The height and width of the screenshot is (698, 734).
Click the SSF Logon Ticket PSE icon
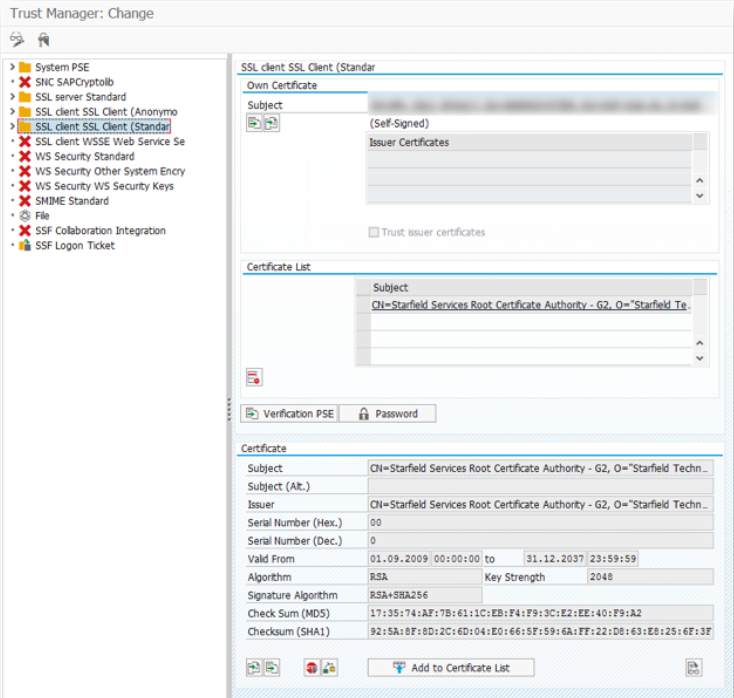[25, 245]
